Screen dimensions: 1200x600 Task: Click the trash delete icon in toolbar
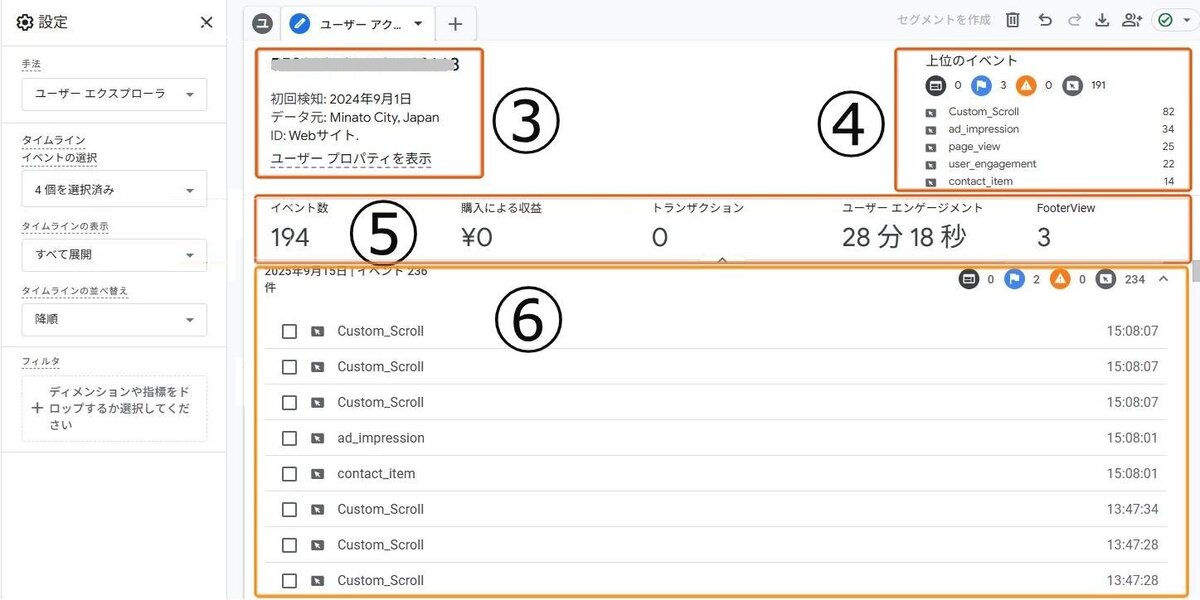click(x=1013, y=21)
